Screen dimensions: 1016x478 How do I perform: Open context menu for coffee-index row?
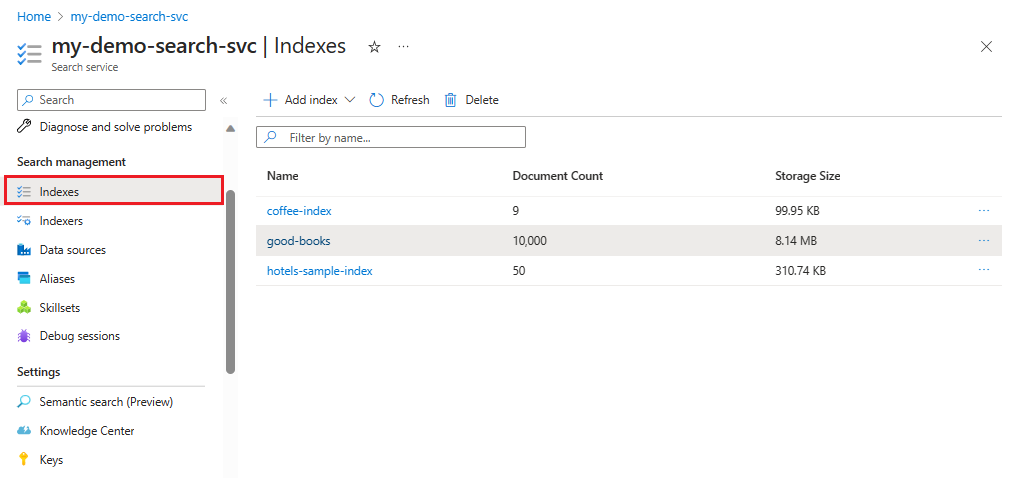pos(984,211)
